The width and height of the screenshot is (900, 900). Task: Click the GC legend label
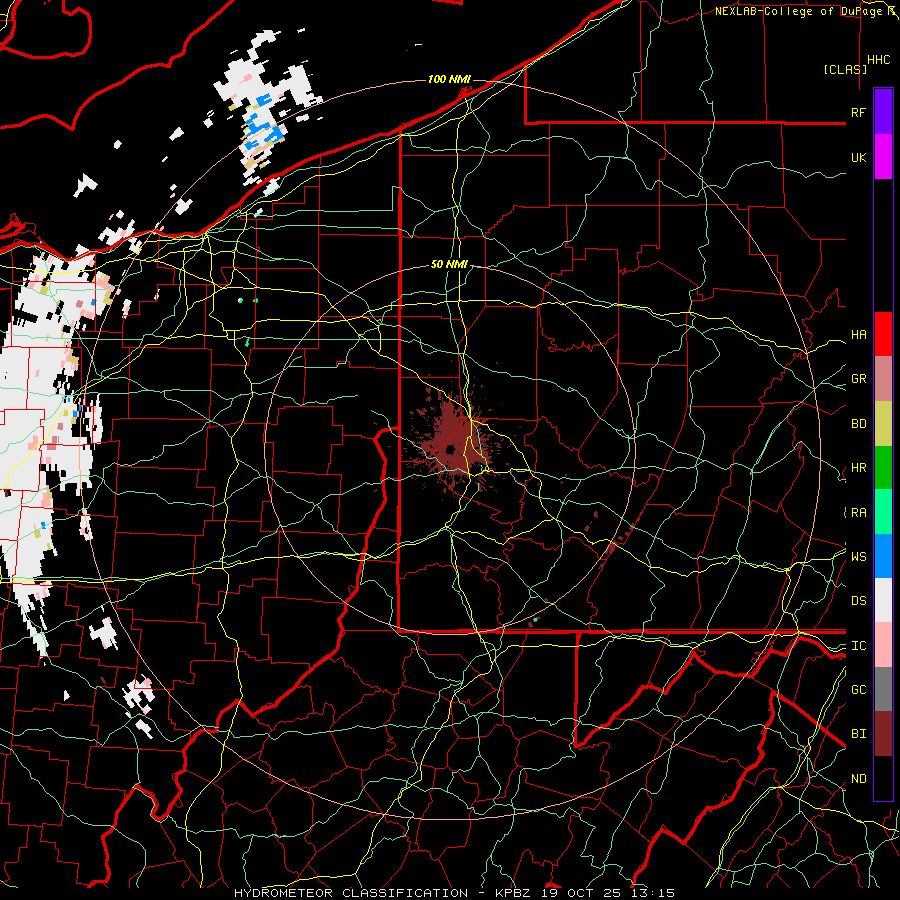[858, 690]
